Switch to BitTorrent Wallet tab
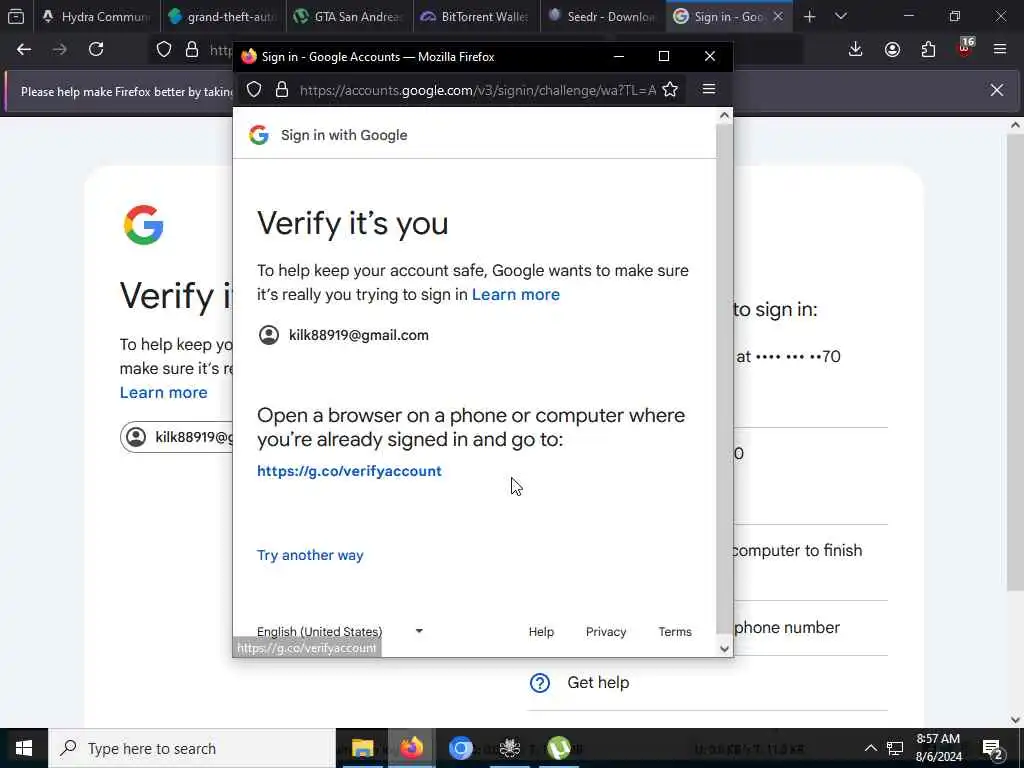This screenshot has width=1024, height=768. click(x=476, y=17)
